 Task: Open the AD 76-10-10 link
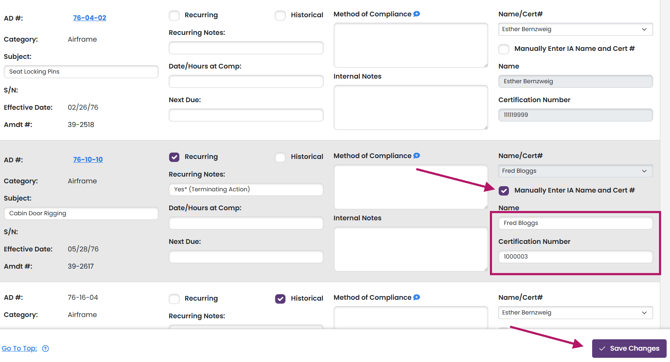click(88, 159)
